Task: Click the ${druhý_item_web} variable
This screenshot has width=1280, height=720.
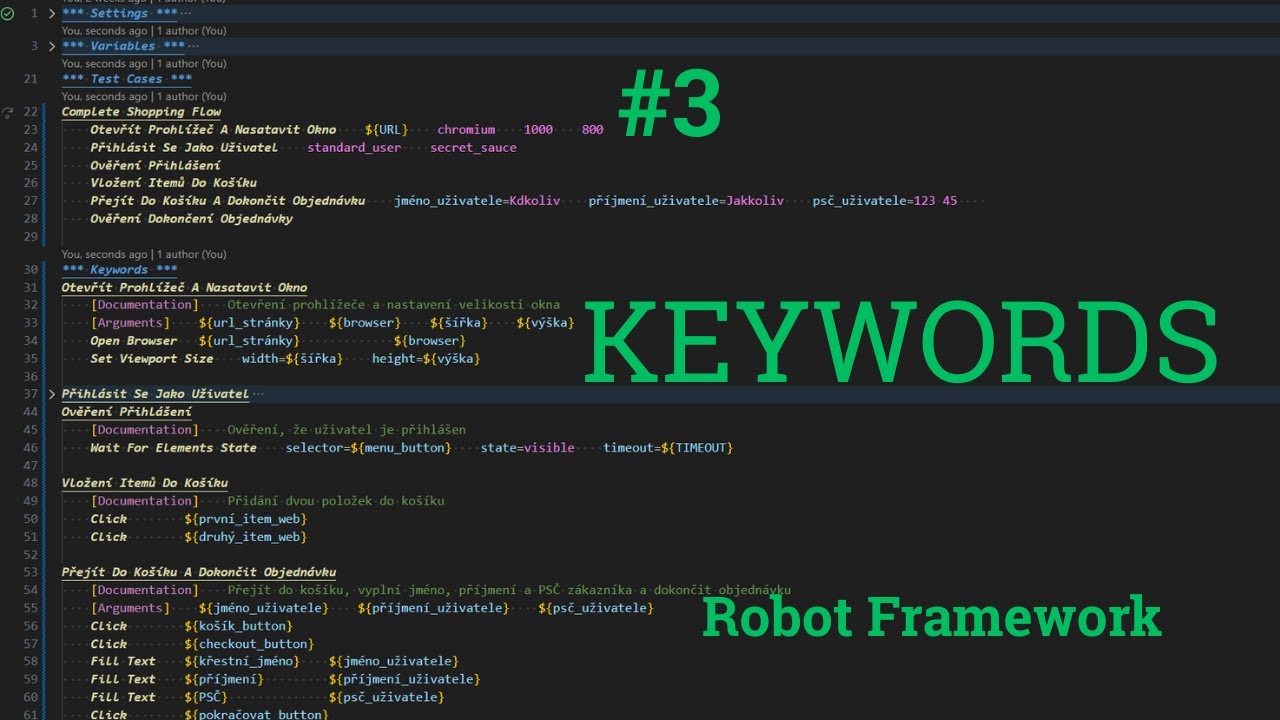Action: coord(246,537)
